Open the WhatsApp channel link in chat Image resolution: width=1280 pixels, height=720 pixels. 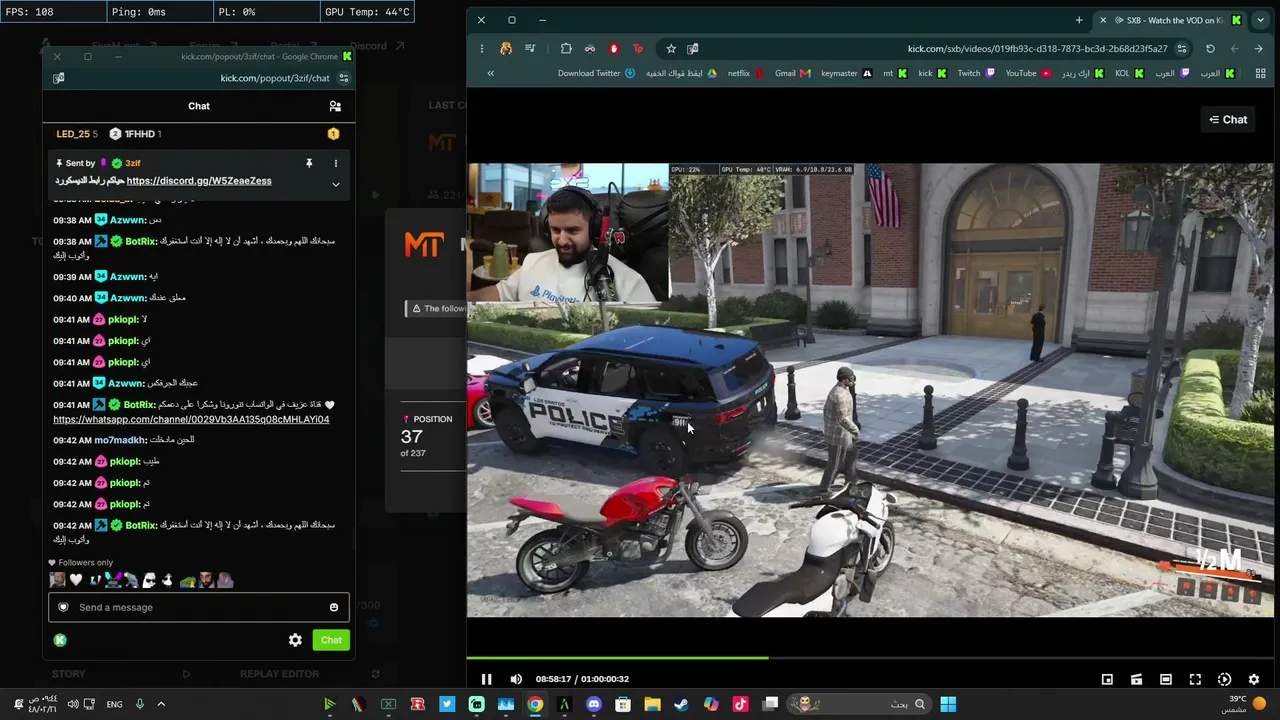click(191, 419)
